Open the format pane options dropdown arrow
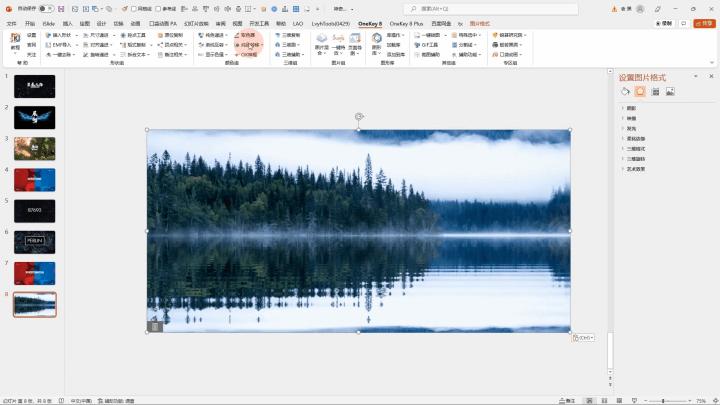Screen dimensions: 720x405 click(696, 76)
